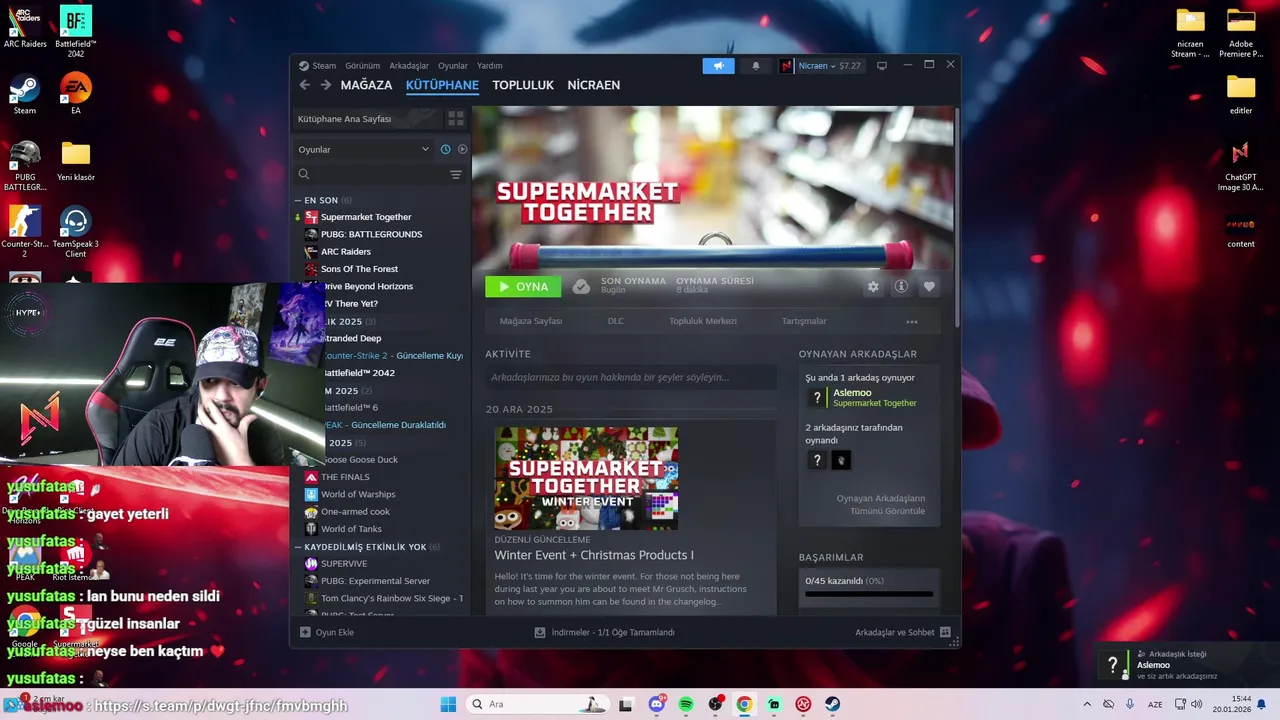The height and width of the screenshot is (720, 1280).
Task: Sort library by recent activity clock icon
Action: pyautogui.click(x=445, y=149)
